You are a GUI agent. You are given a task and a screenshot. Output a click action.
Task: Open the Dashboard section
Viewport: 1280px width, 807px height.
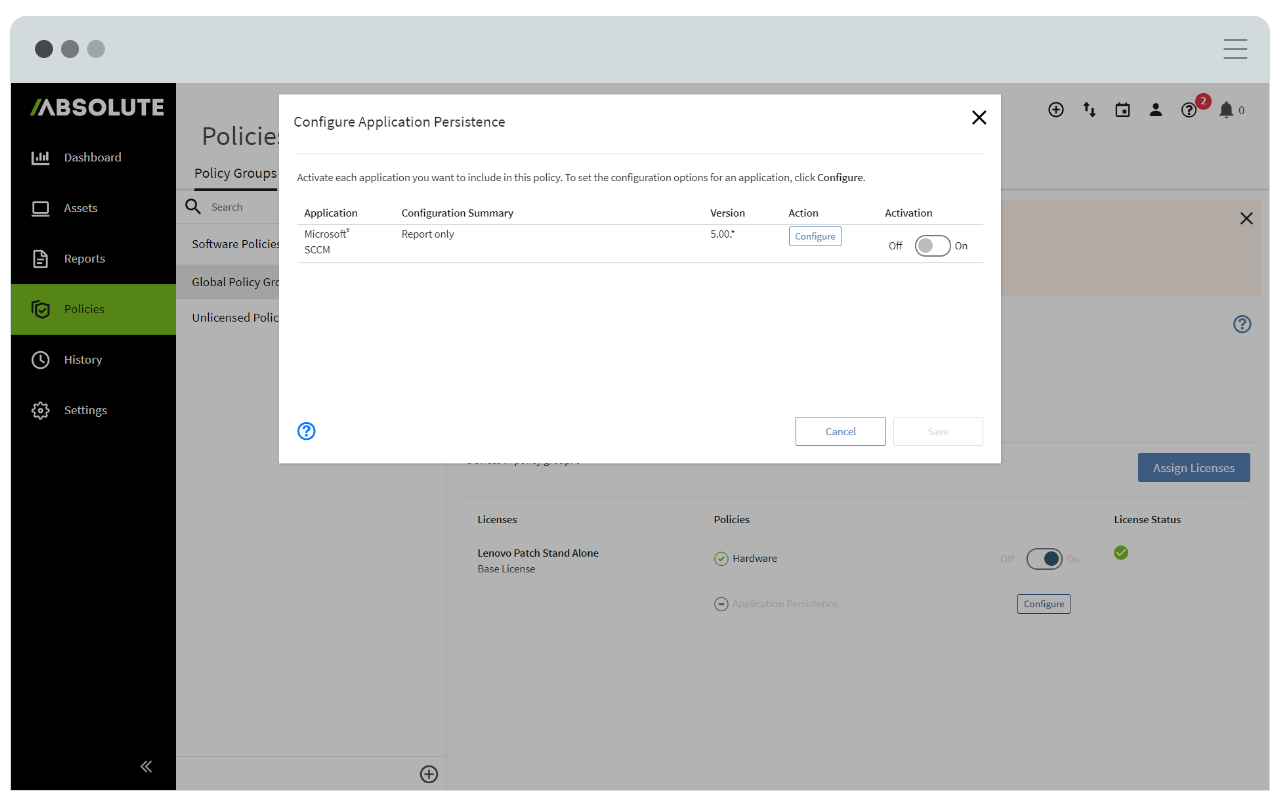click(x=92, y=157)
